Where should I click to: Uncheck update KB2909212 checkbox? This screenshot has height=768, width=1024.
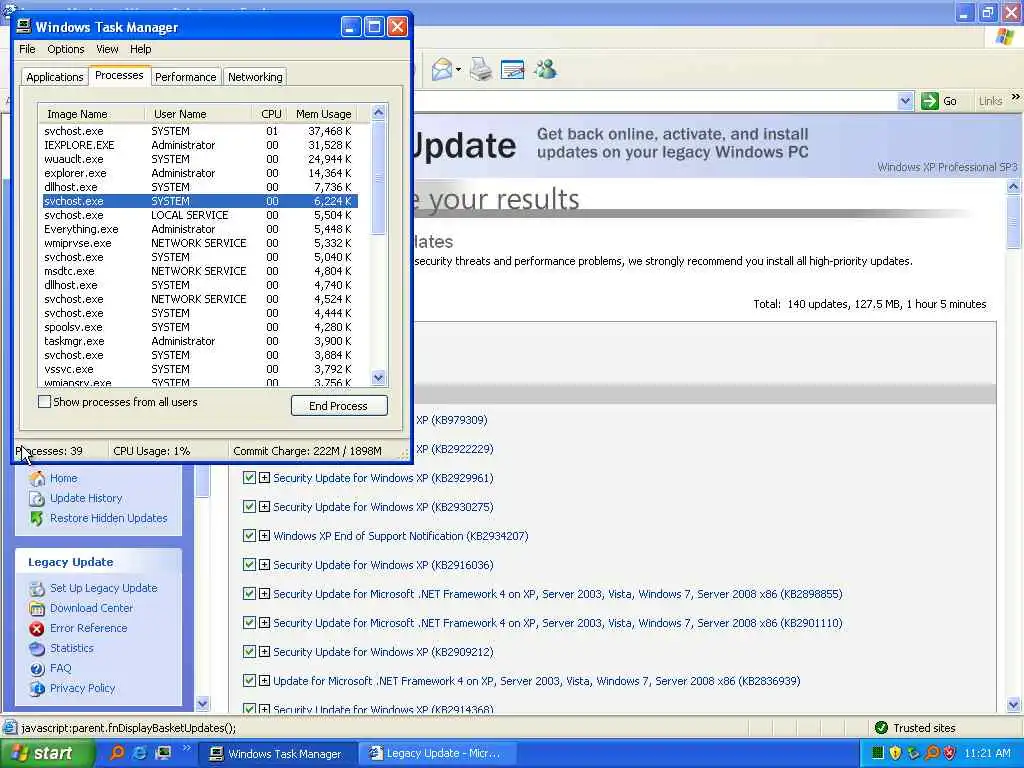point(249,651)
